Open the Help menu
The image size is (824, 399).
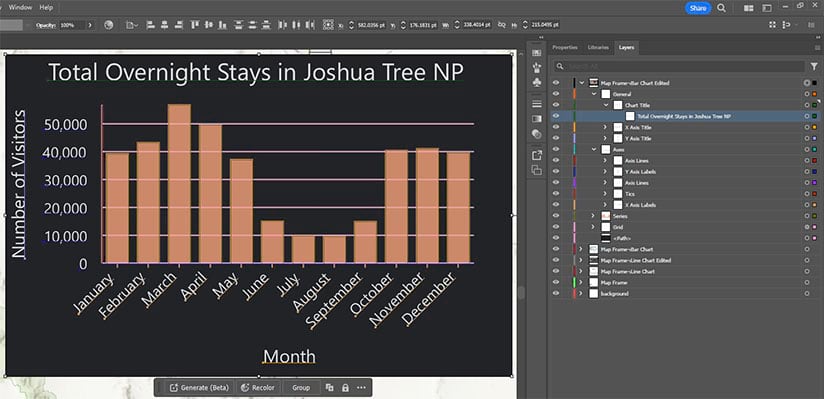click(46, 7)
